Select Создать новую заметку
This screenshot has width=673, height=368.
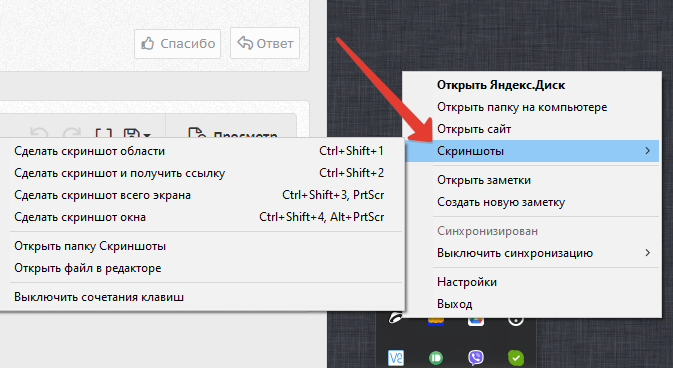[532, 202]
